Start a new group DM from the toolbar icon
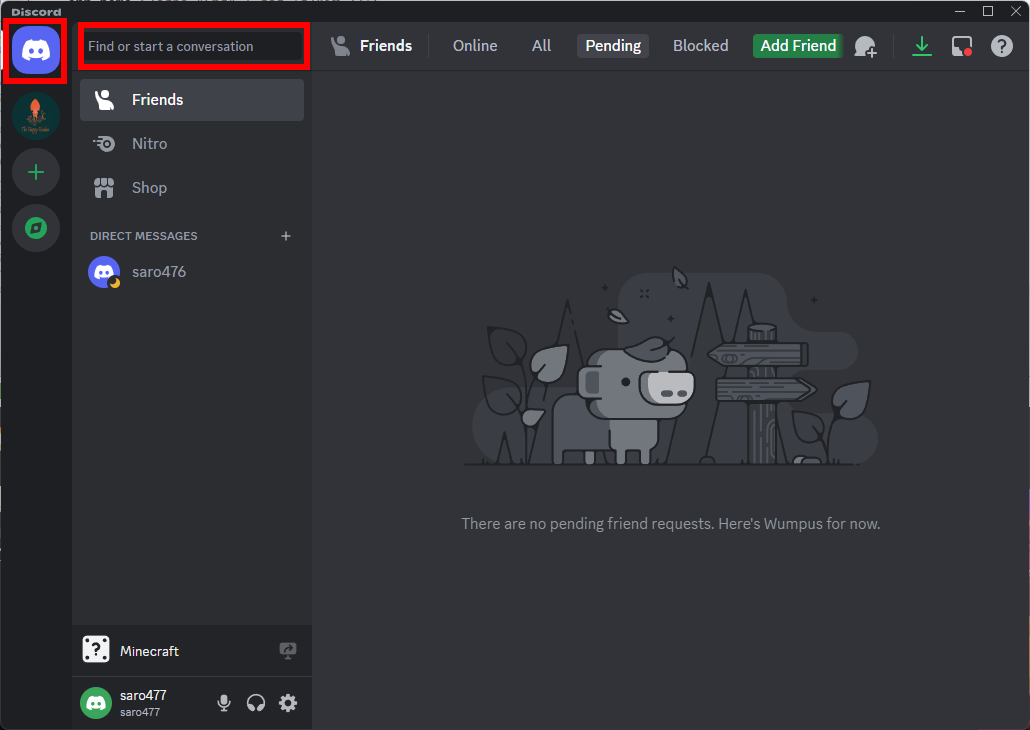The height and width of the screenshot is (730, 1030). 865,47
